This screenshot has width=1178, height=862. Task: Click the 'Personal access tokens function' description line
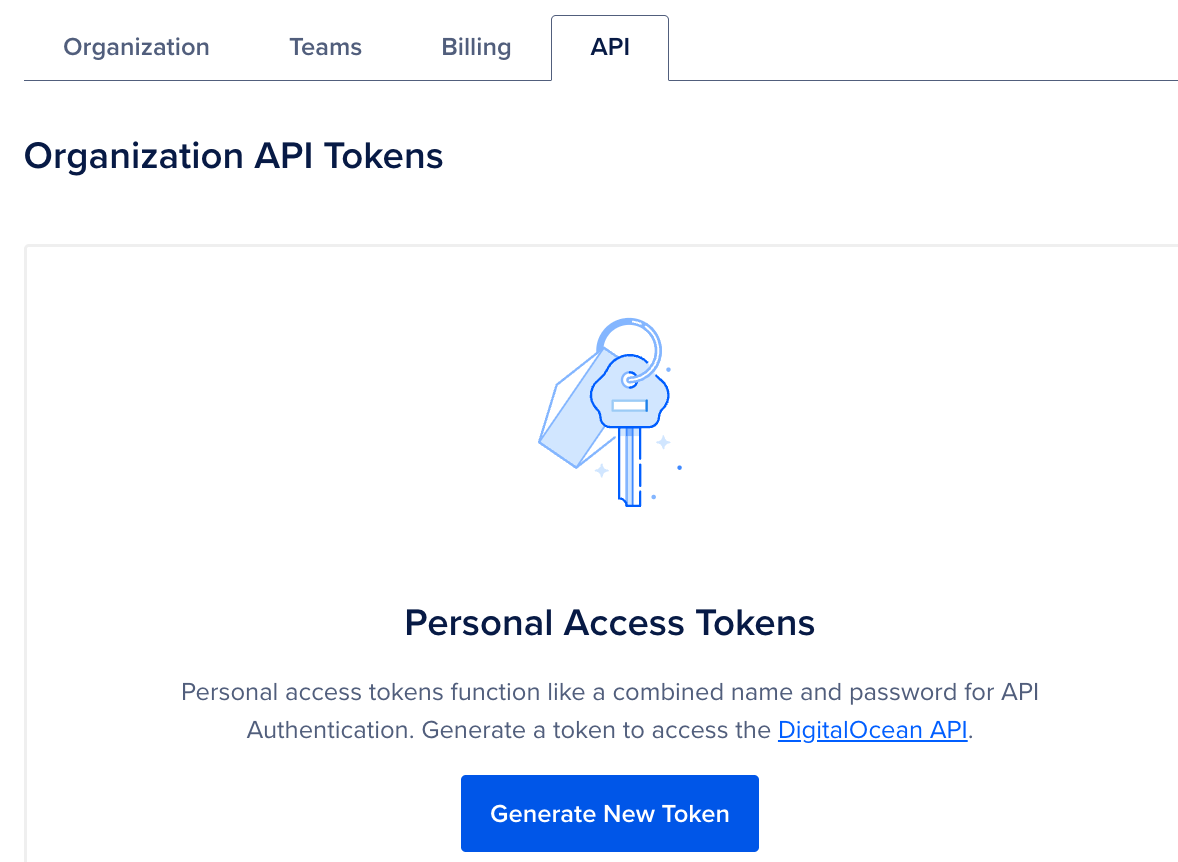coord(609,692)
